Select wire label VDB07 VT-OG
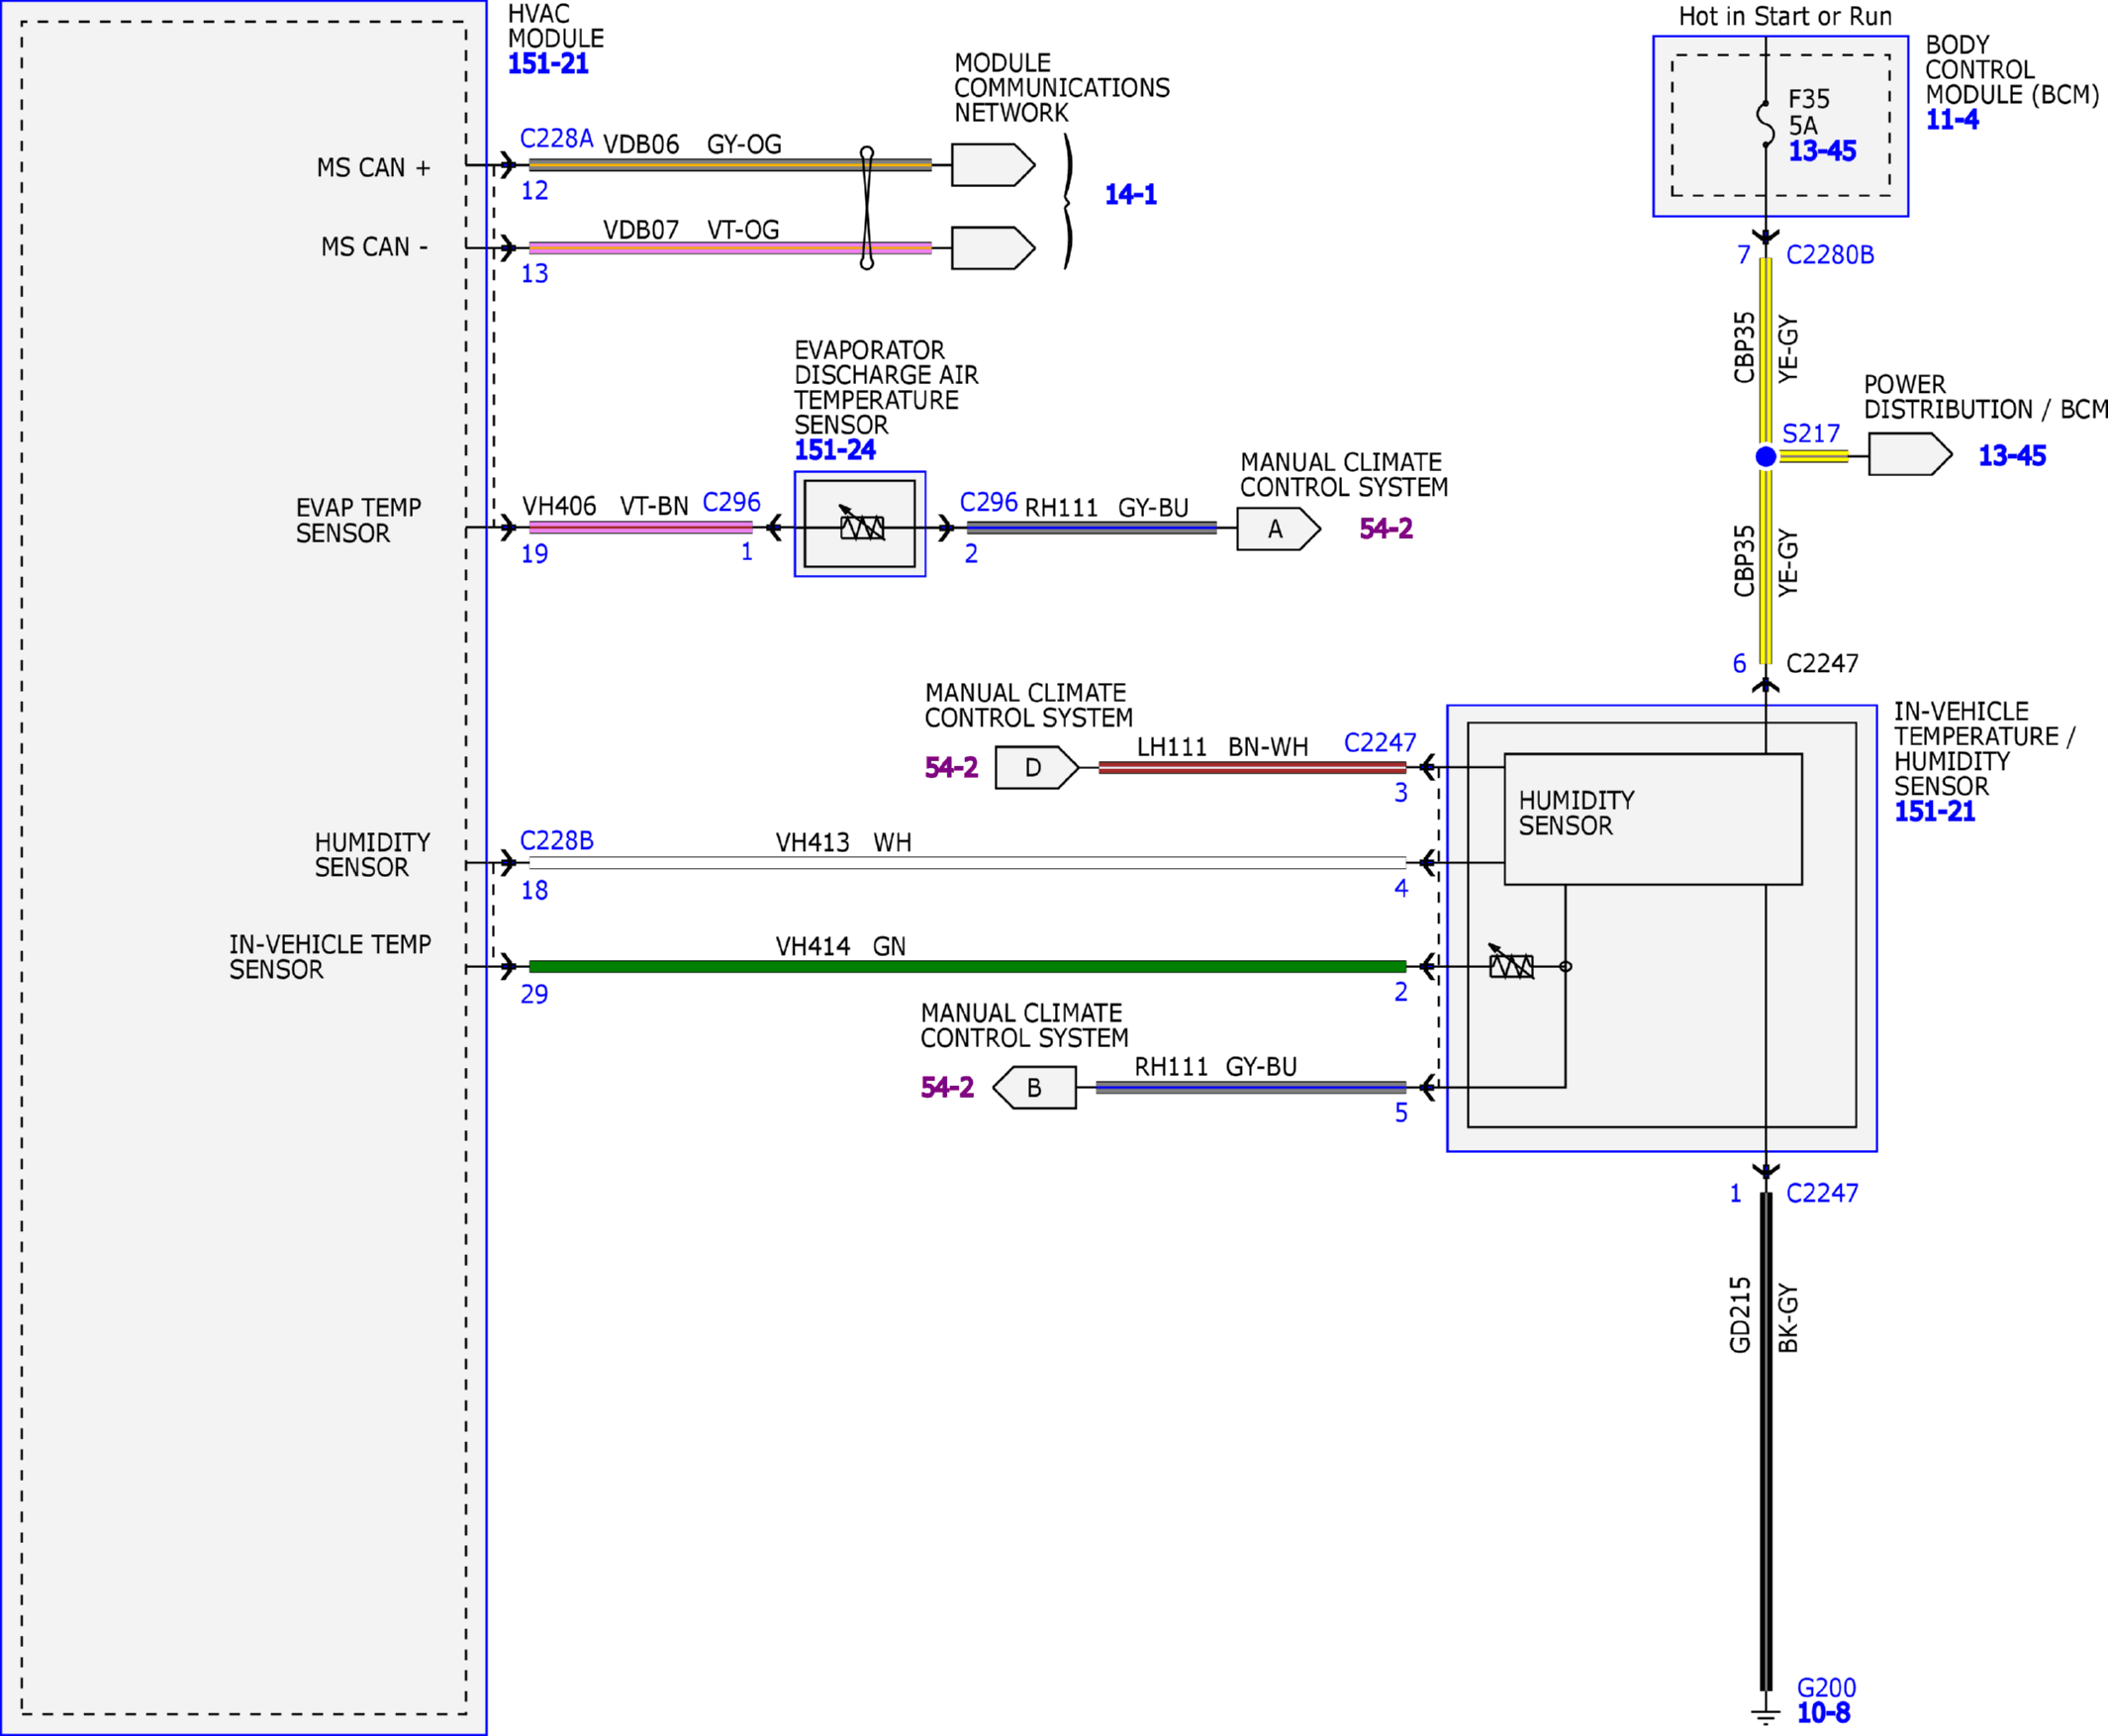2108x1736 pixels. 691,230
